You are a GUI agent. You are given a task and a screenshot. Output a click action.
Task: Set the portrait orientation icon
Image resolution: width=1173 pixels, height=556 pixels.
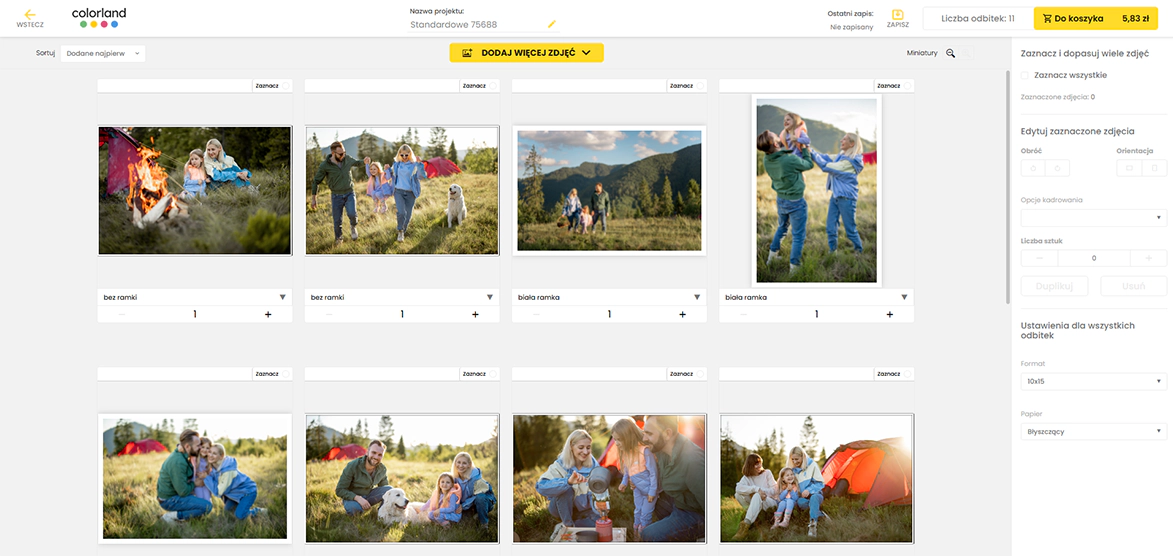click(x=1154, y=168)
